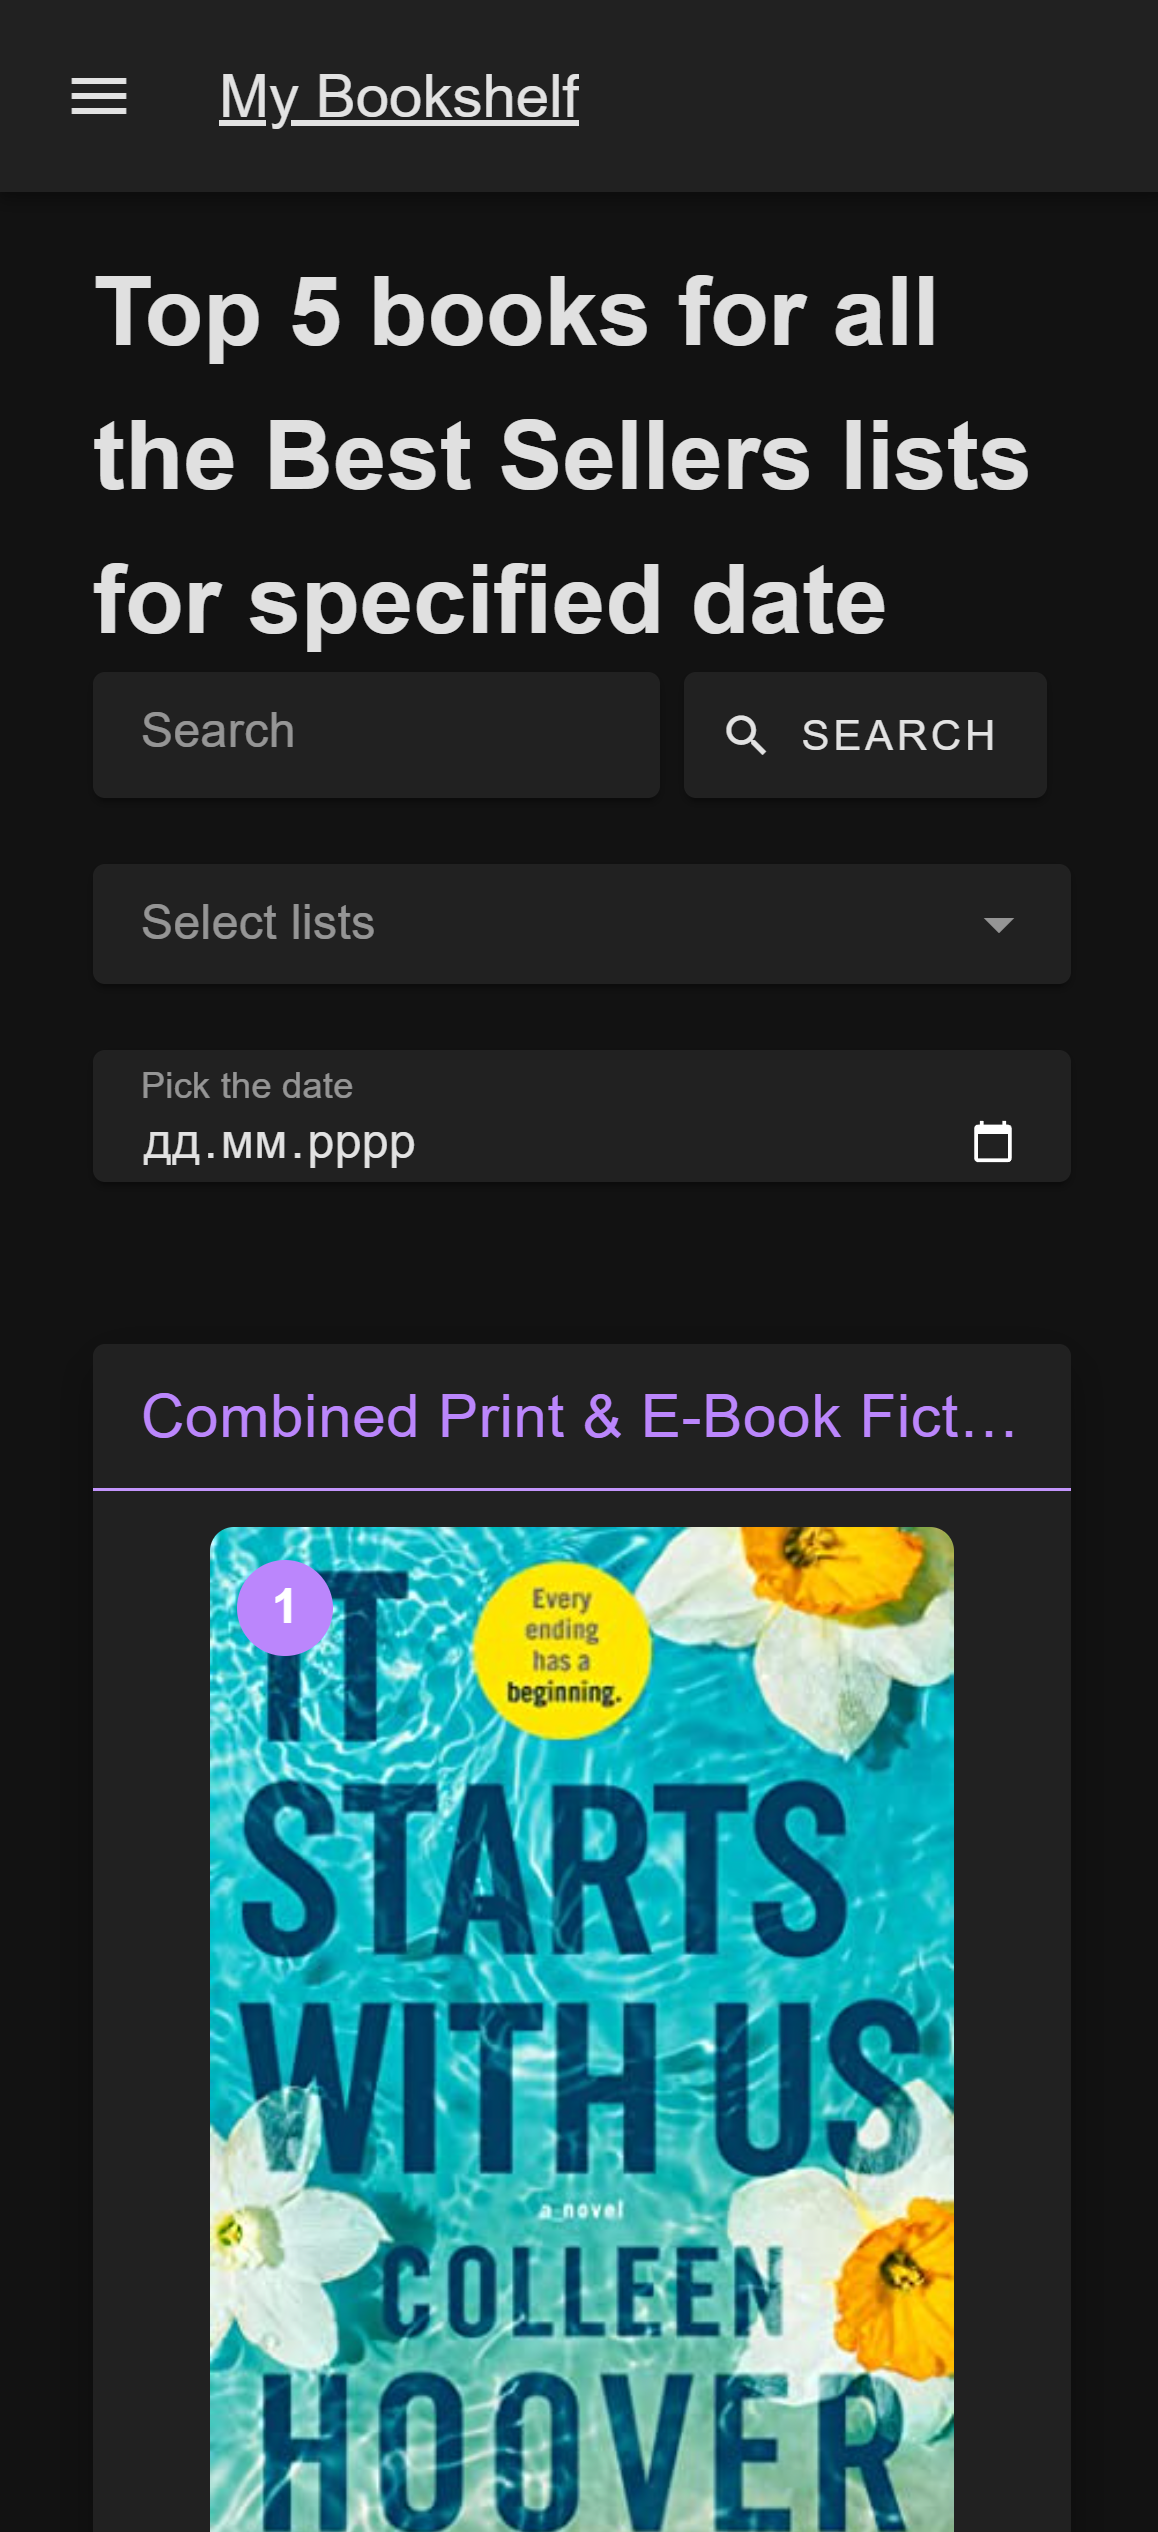Open the lists chooser labeled Select lists
The image size is (1158, 2532).
580,923
